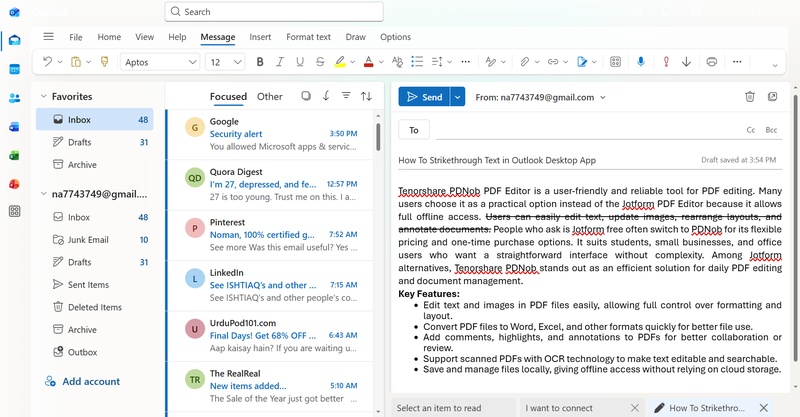Open the Aptos font name dropdown
The height and width of the screenshot is (417, 800).
pyautogui.click(x=160, y=62)
